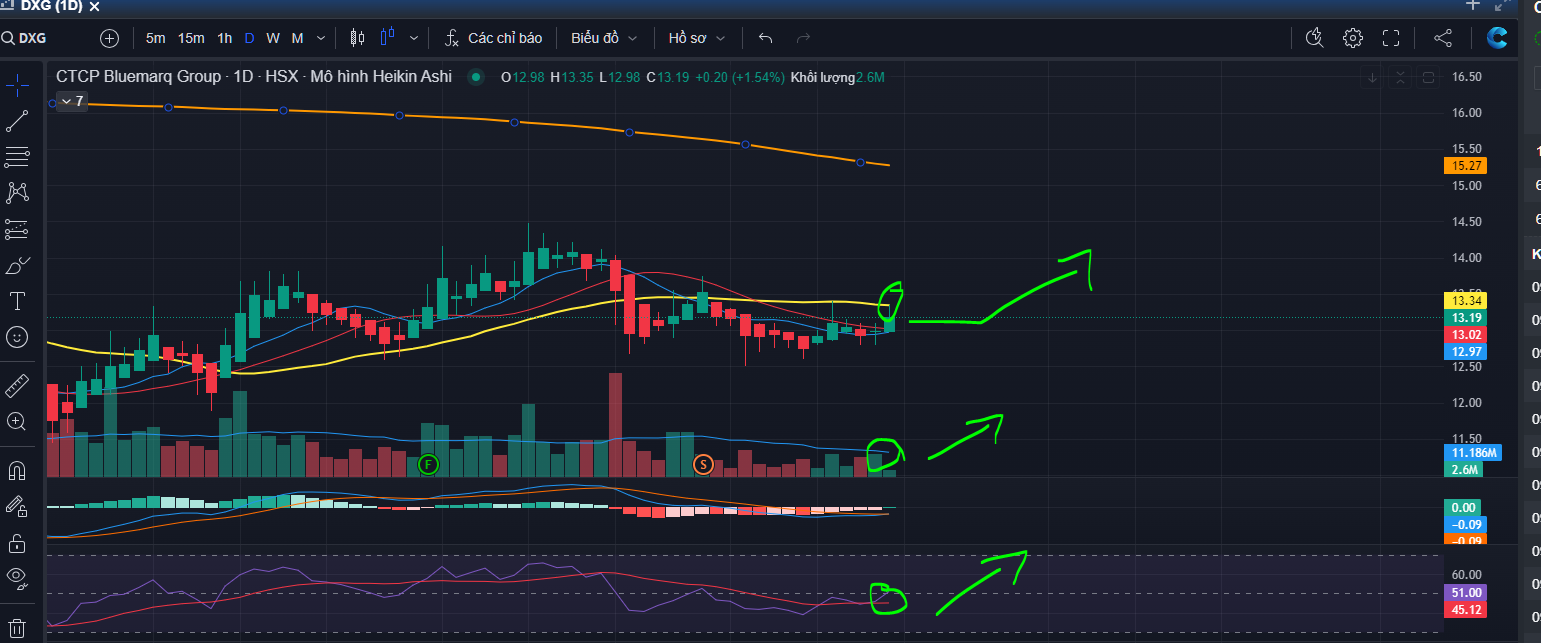This screenshot has height=643, width=1541.
Task: Open Các chỉ báo indicators menu
Action: pos(492,38)
